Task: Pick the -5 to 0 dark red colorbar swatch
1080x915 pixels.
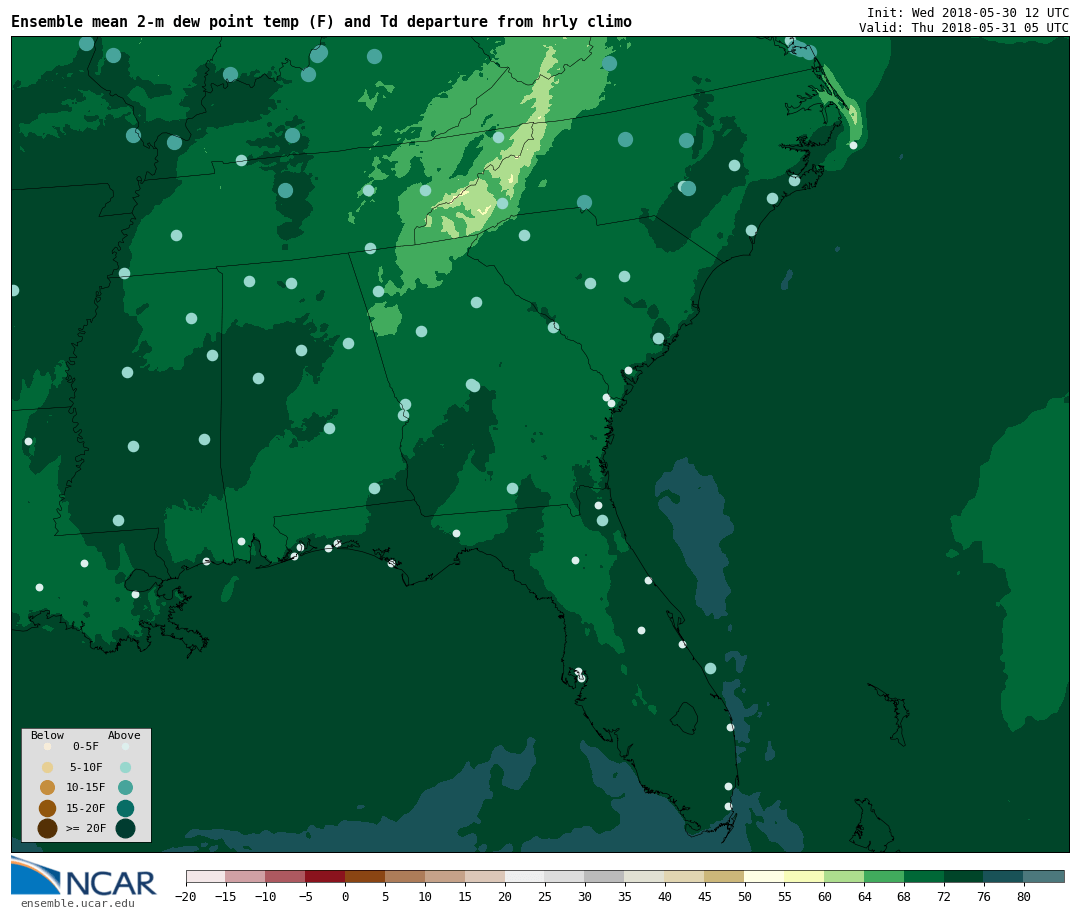Action: point(326,876)
